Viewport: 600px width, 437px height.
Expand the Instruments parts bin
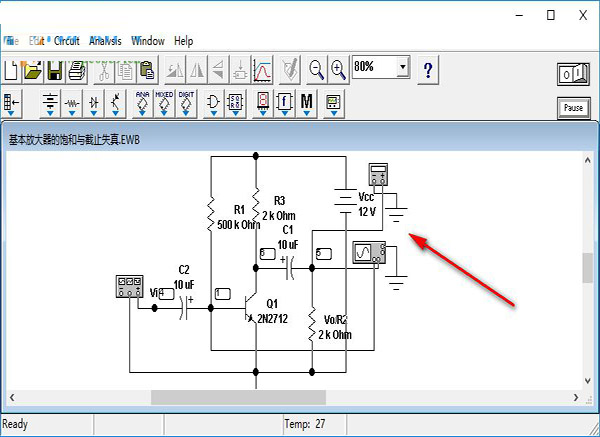coord(332,103)
